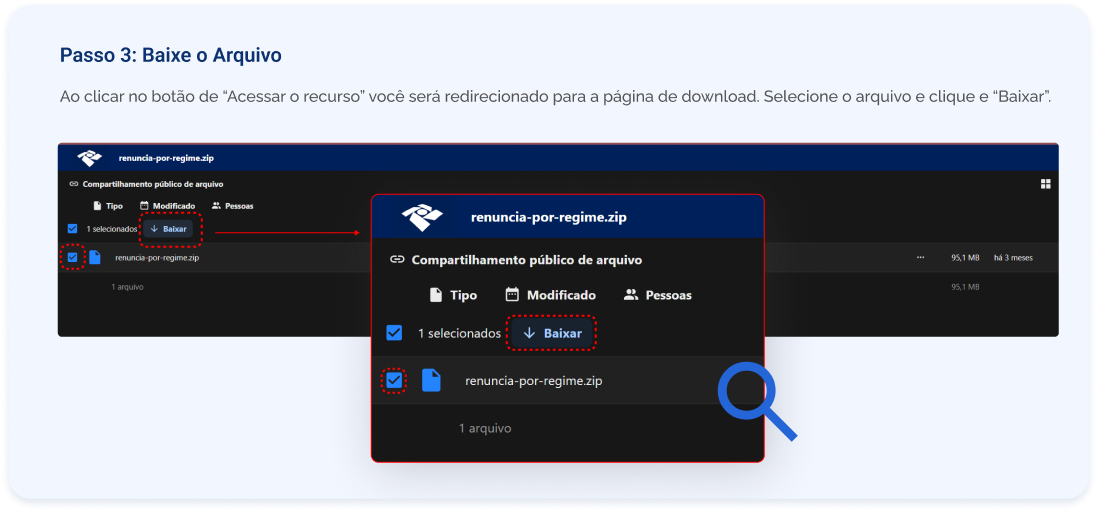
Task: Click the small logo in the background header
Action: tap(90, 158)
